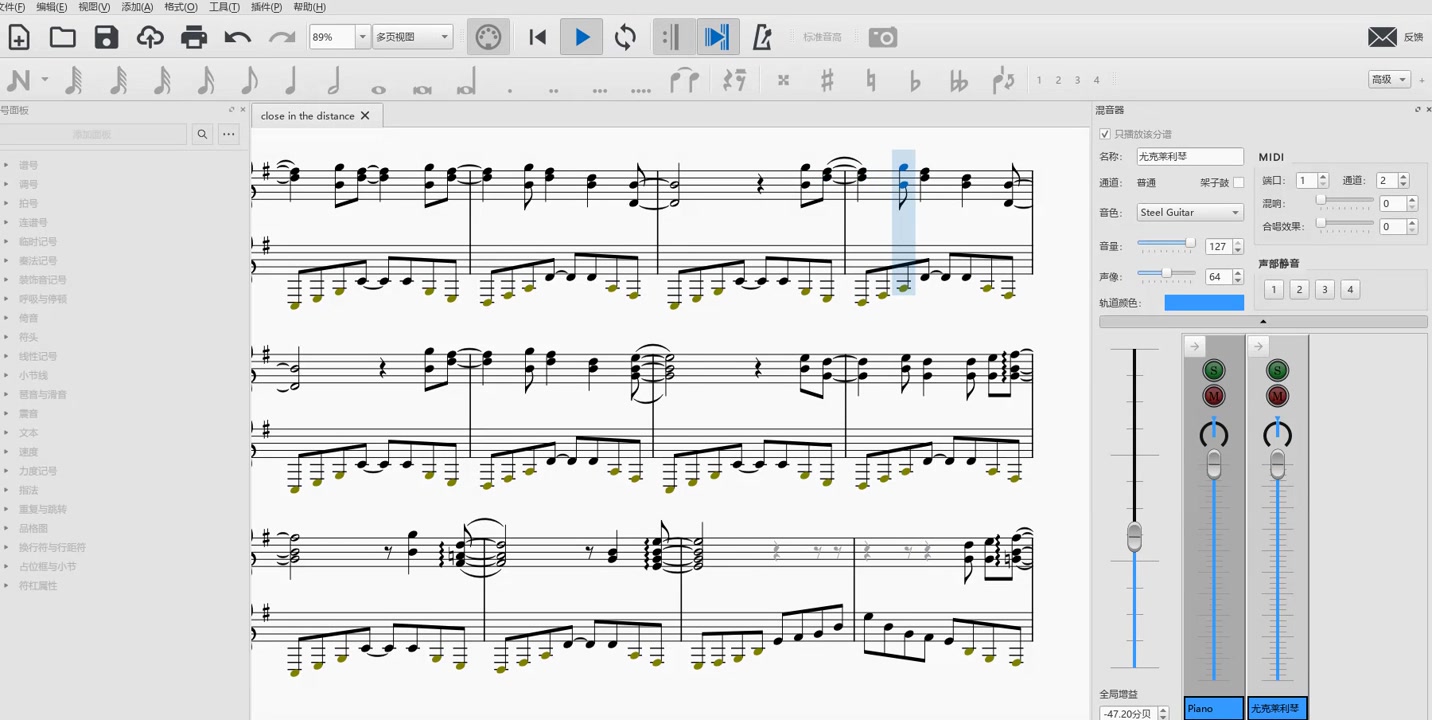This screenshot has height=720, width=1432.
Task: Toggle loop playback
Action: [x=625, y=38]
